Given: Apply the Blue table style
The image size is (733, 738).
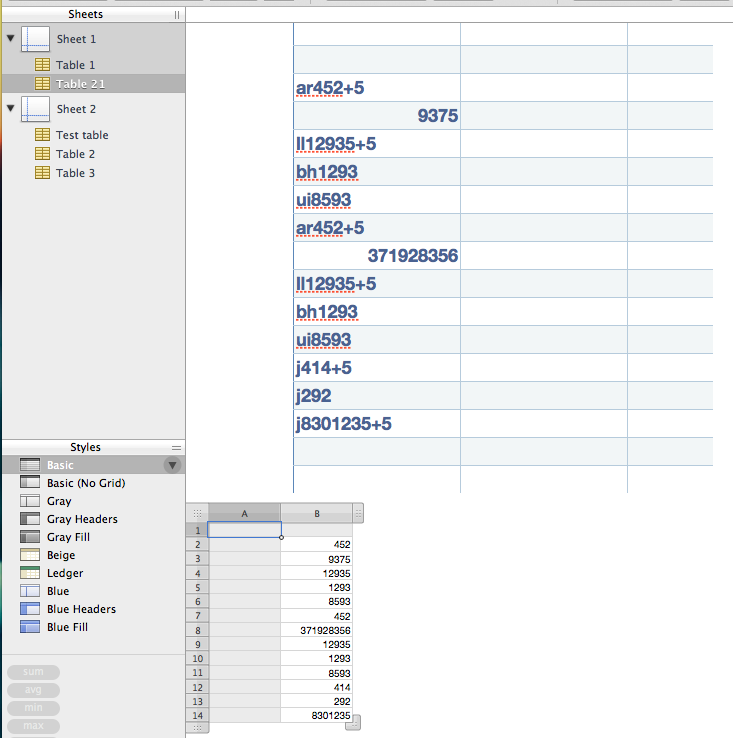Looking at the screenshot, I should point(94,591).
